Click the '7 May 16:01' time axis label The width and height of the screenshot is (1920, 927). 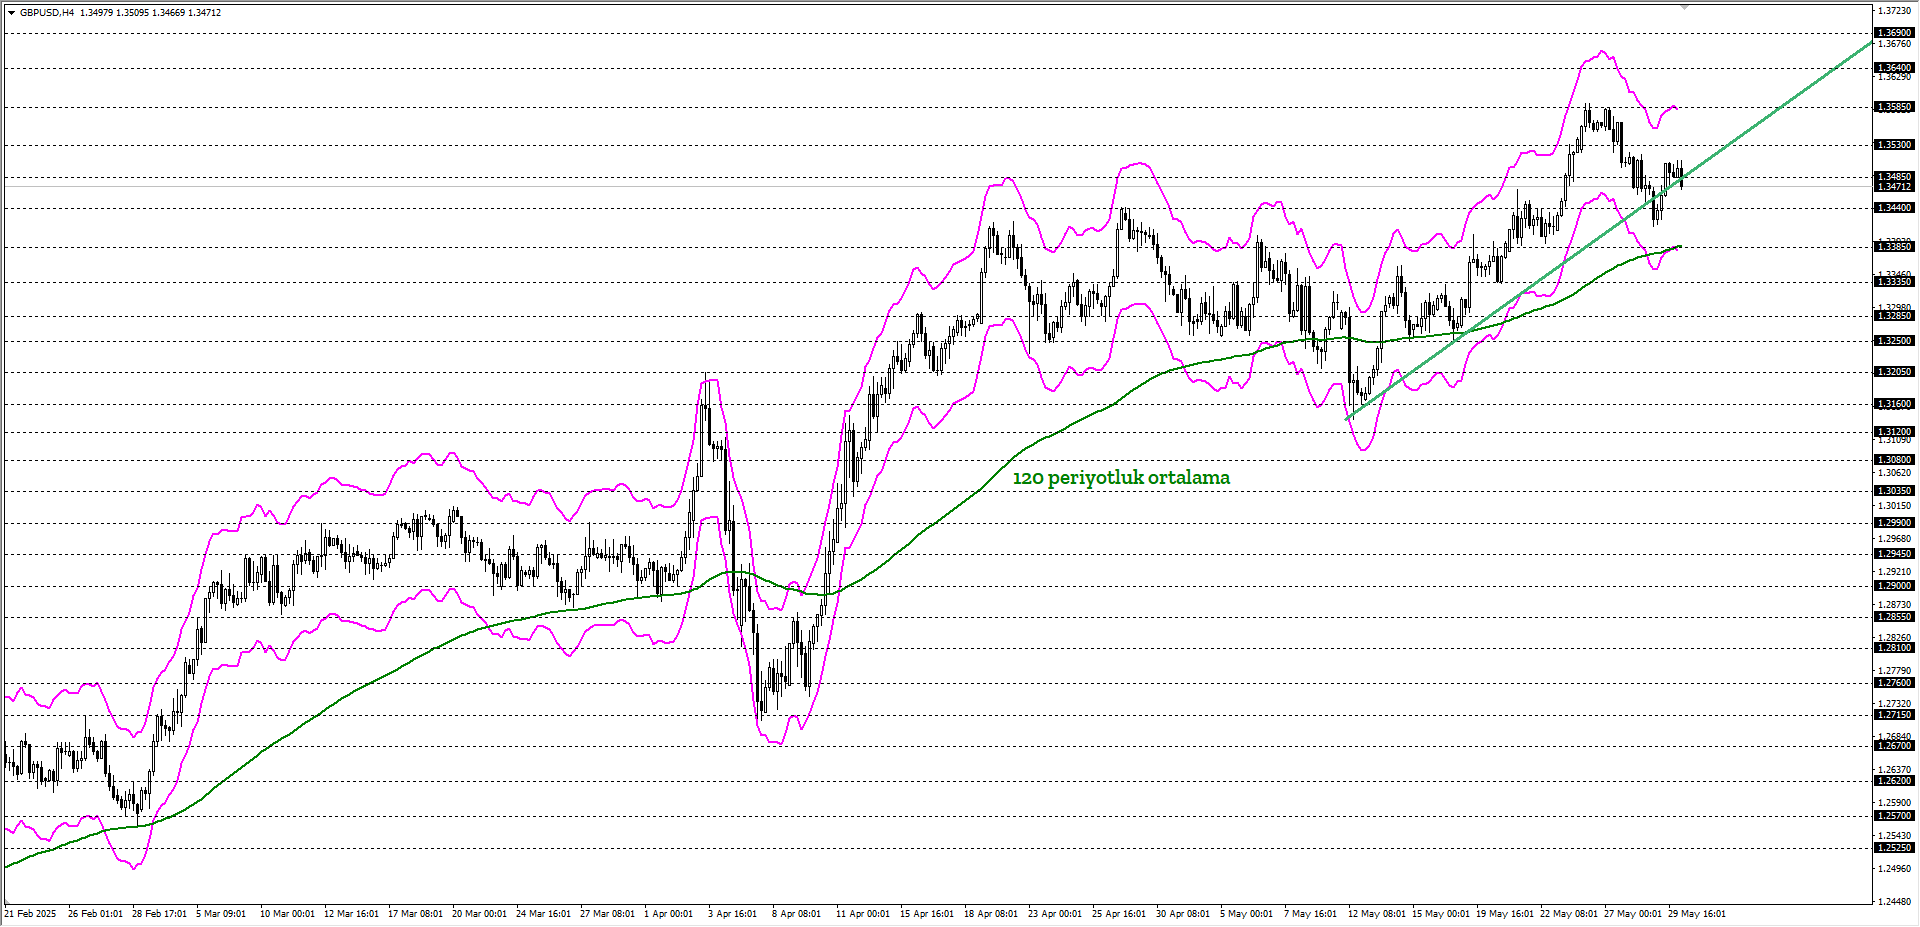coord(1310,914)
